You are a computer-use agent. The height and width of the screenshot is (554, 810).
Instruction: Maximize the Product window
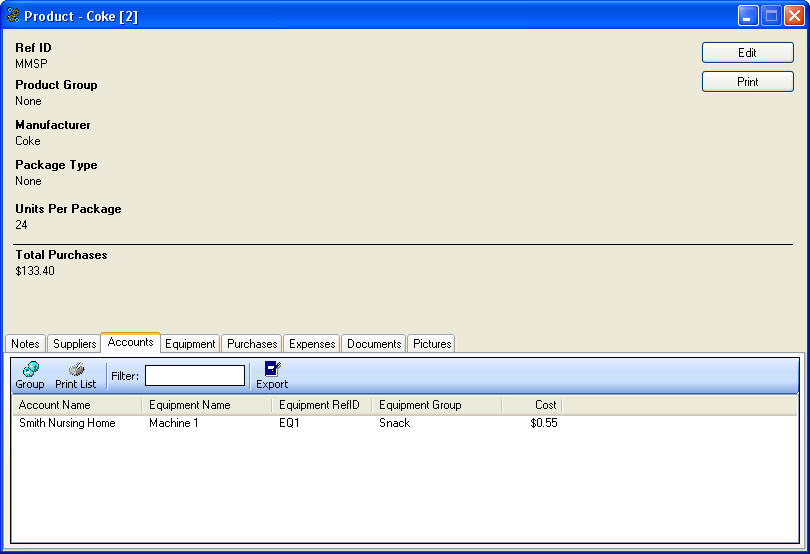771,16
